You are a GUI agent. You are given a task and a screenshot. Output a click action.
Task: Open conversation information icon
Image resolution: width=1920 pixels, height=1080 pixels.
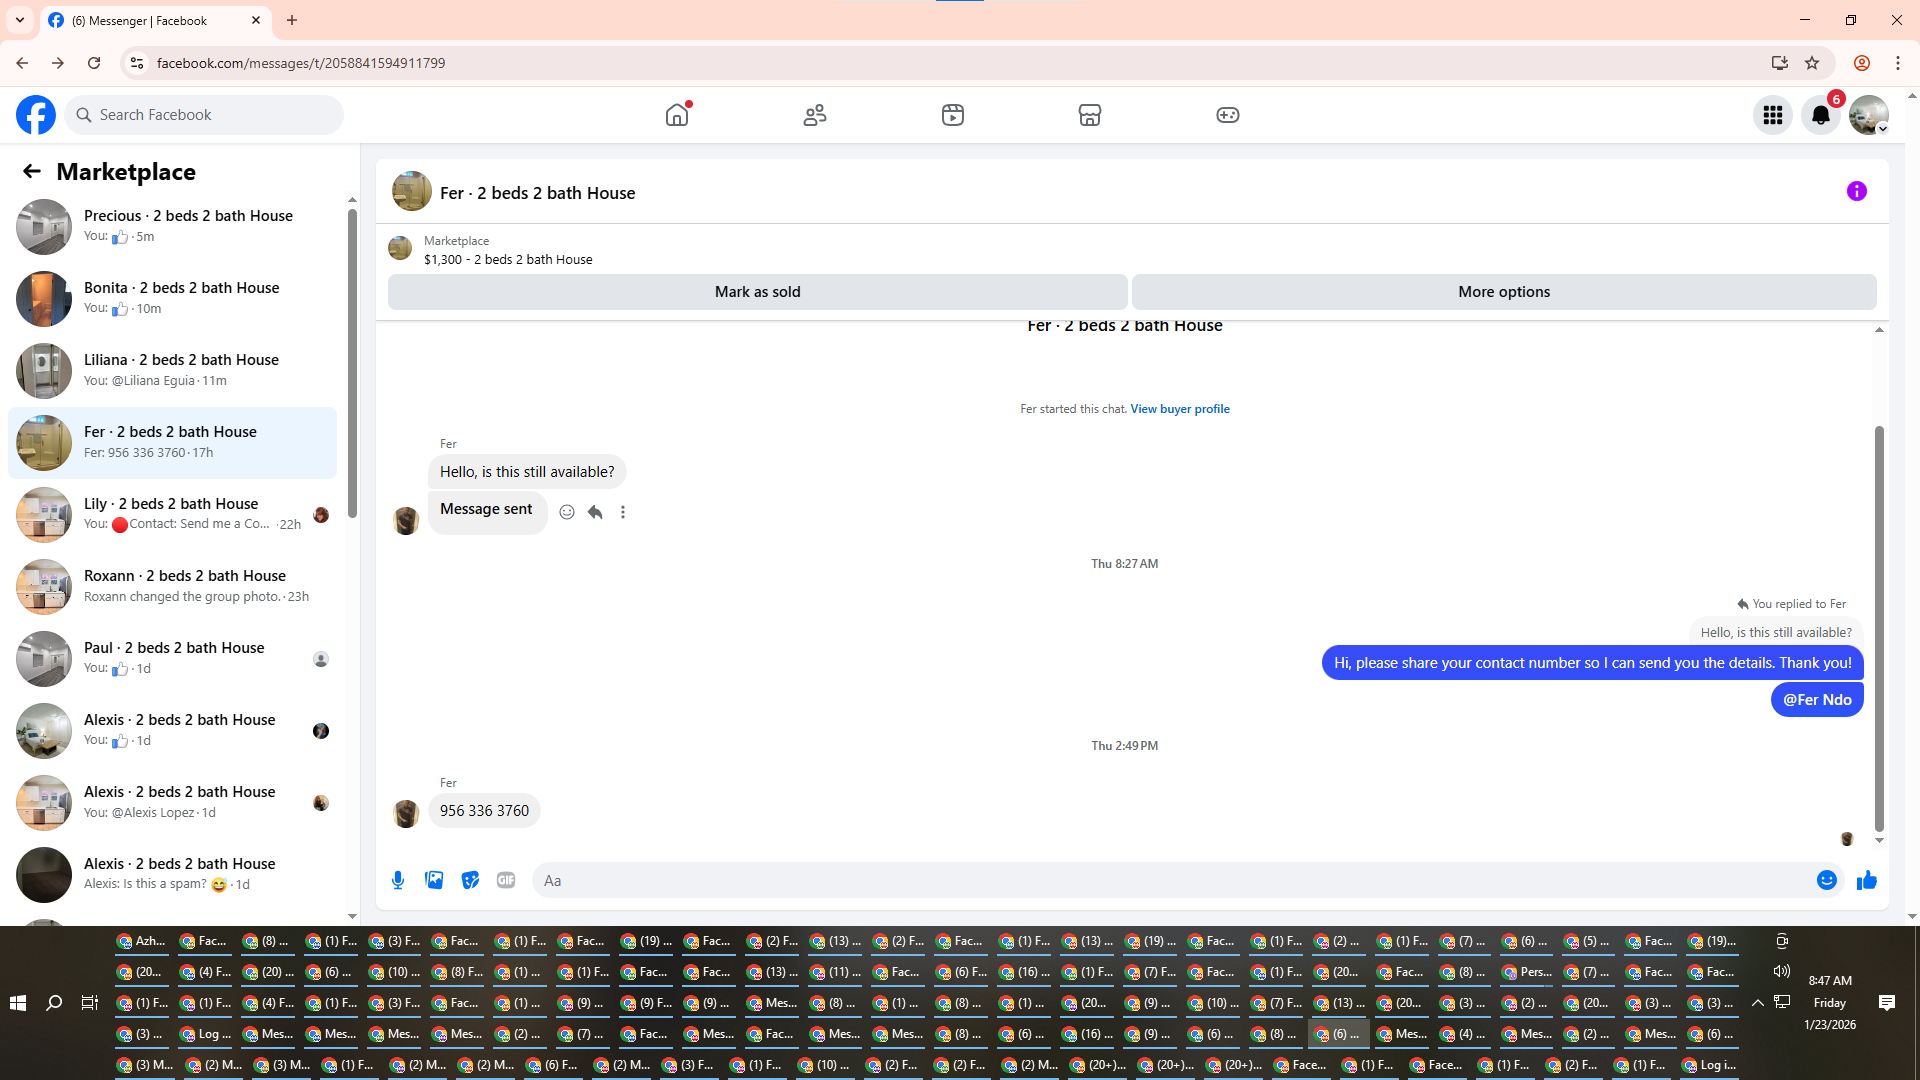click(x=1856, y=191)
